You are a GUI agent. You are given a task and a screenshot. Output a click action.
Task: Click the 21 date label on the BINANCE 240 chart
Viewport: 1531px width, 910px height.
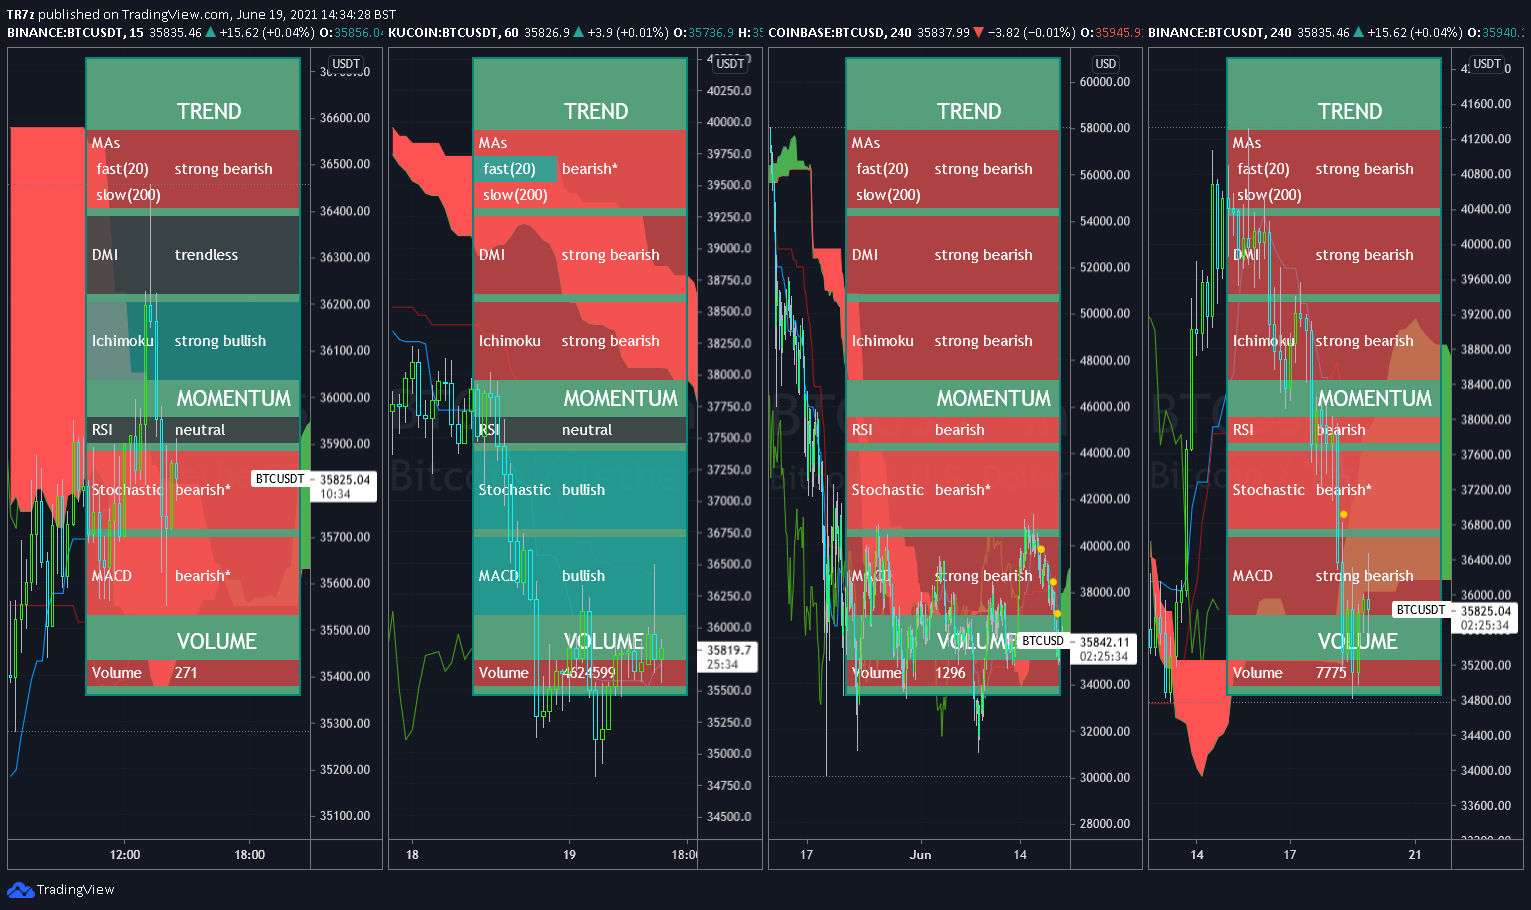coord(1415,855)
